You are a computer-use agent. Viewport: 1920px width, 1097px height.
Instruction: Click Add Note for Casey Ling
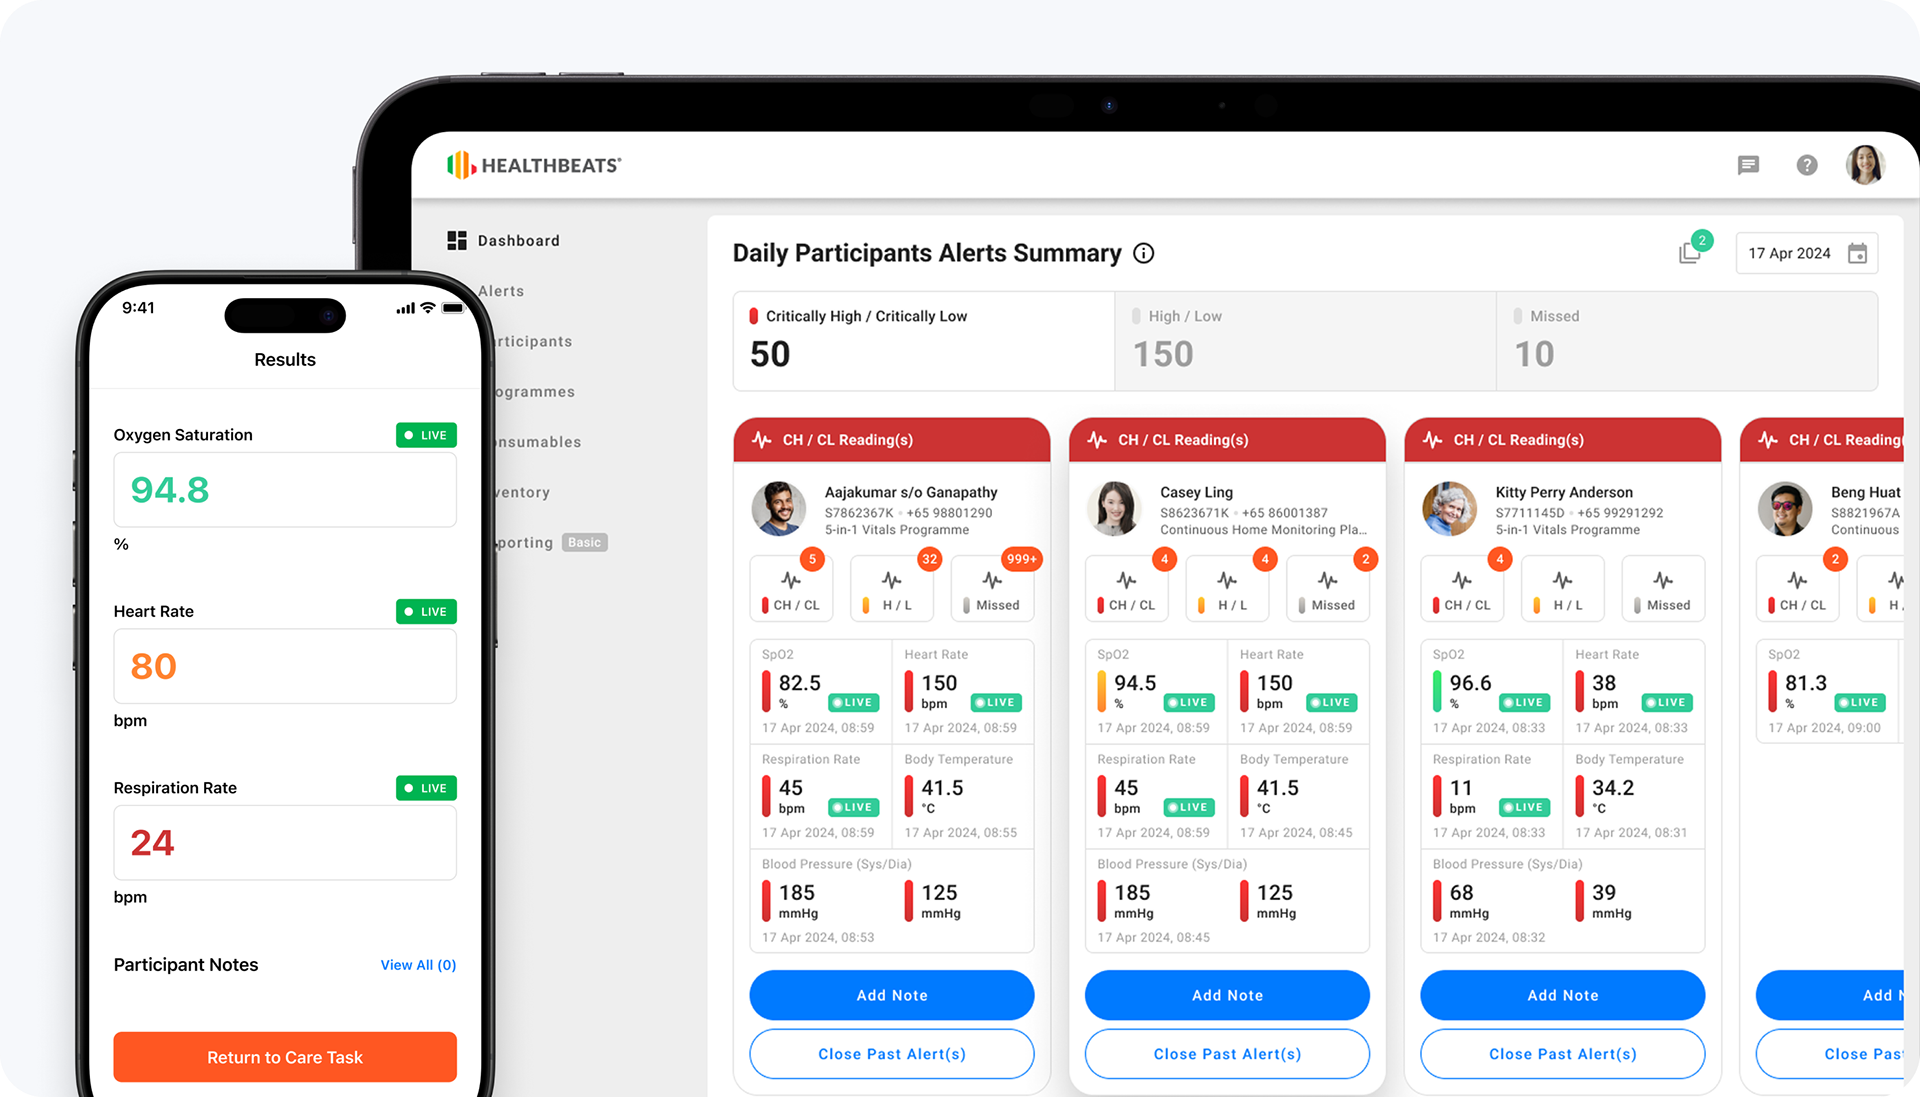point(1227,995)
